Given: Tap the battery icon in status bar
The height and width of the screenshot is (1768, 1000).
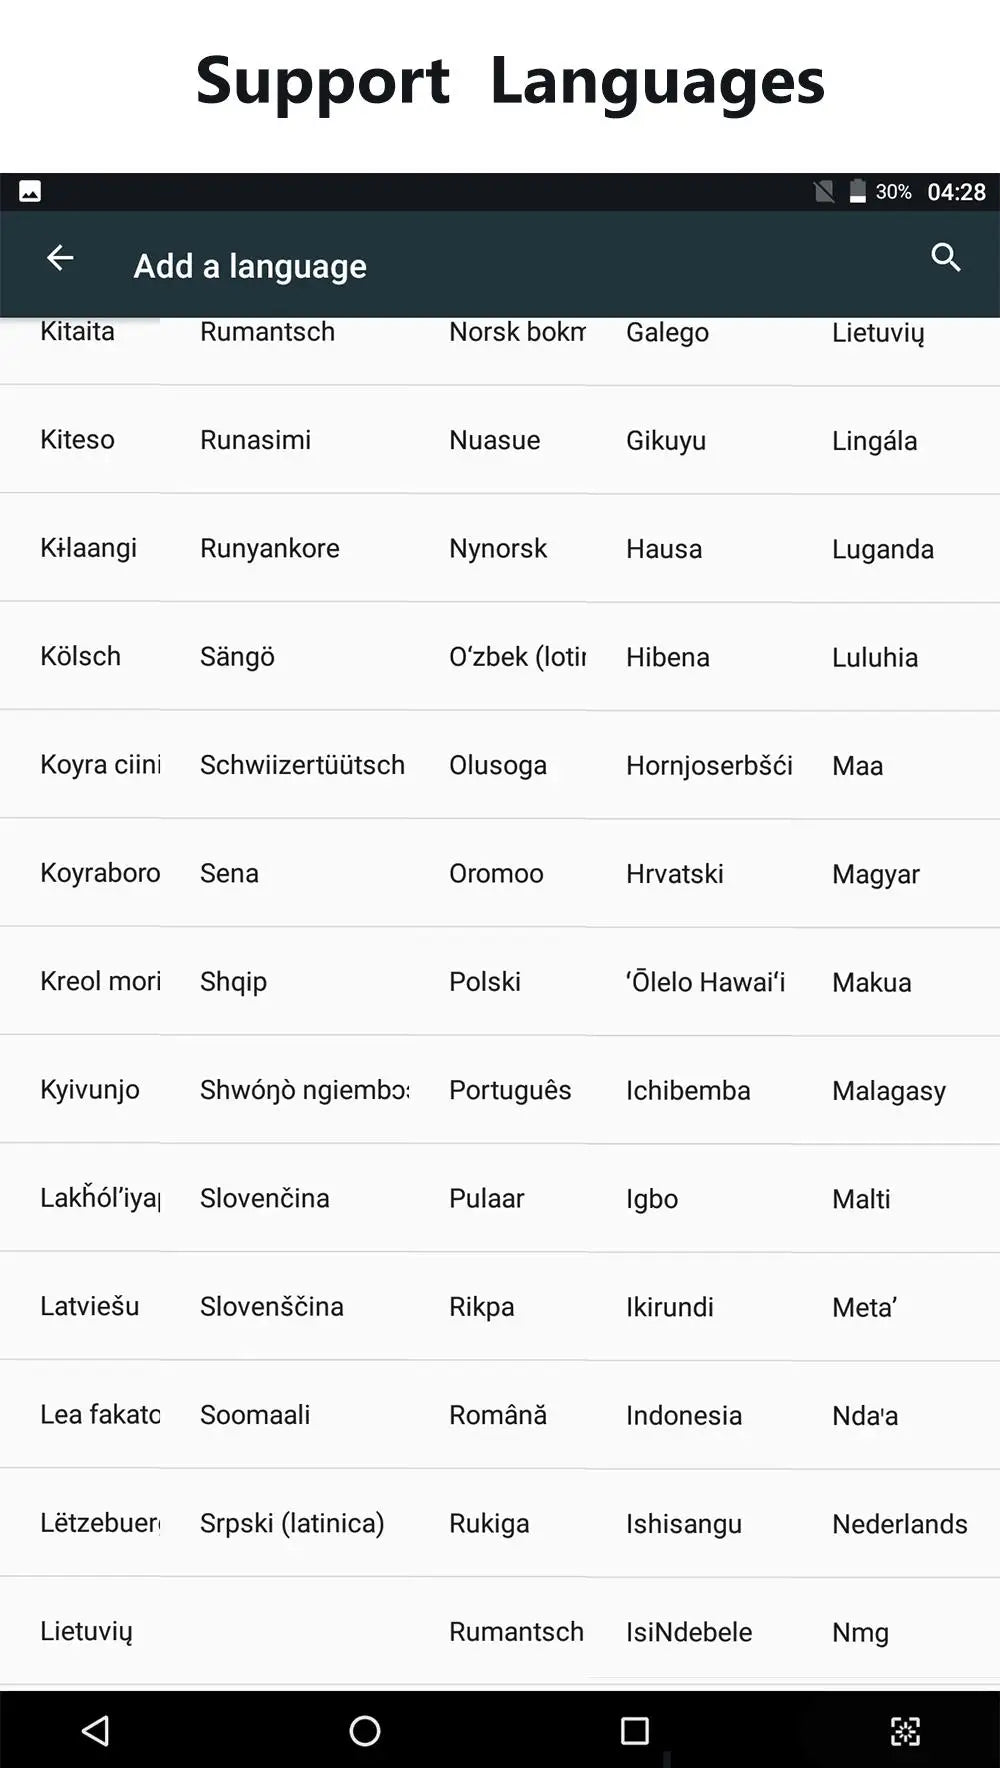Looking at the screenshot, I should [x=857, y=191].
